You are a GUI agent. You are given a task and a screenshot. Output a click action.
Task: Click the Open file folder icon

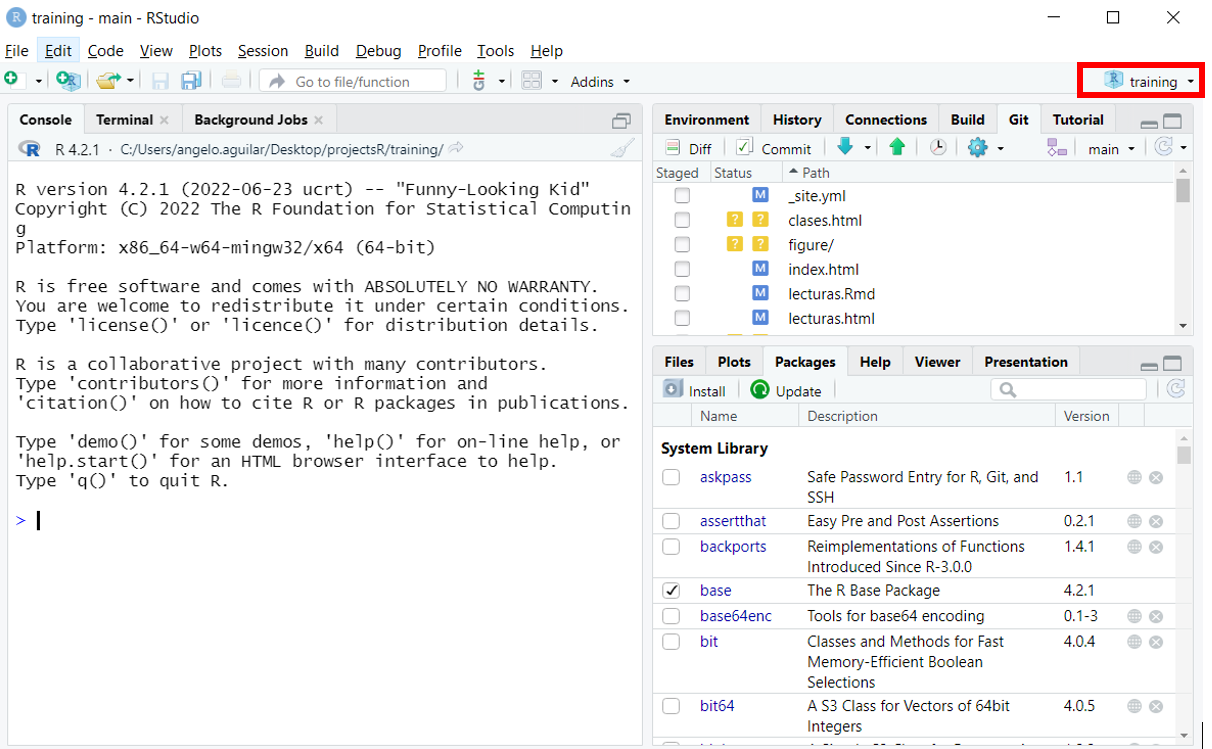(x=108, y=81)
